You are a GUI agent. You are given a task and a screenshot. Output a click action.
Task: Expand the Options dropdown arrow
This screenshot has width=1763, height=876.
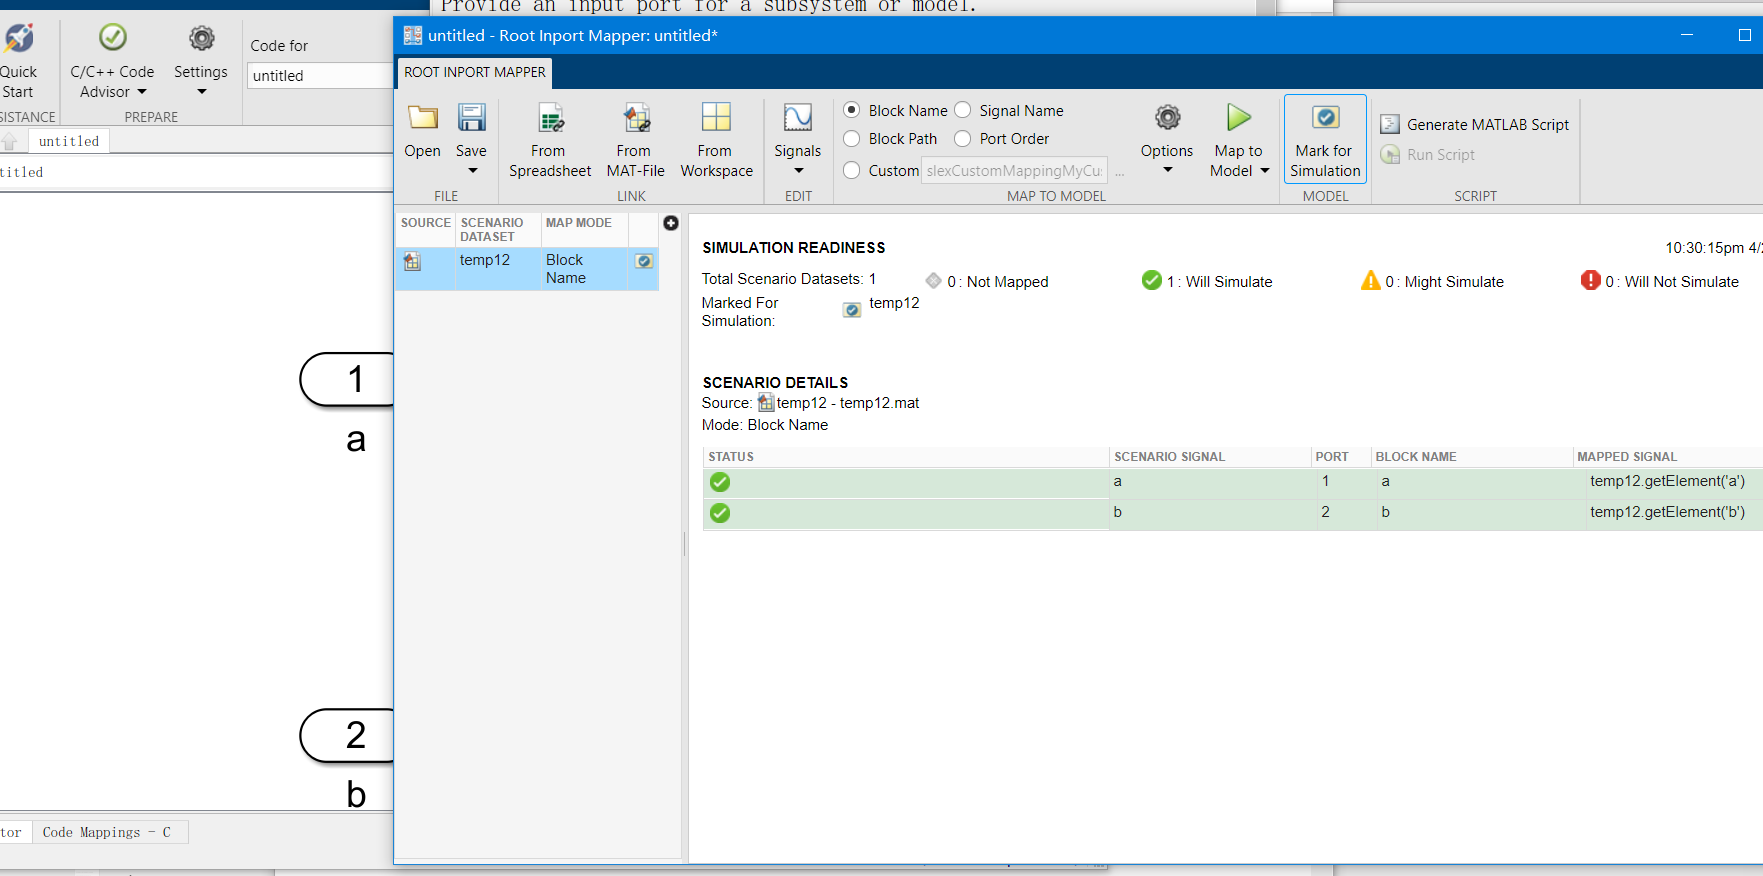point(1168,170)
